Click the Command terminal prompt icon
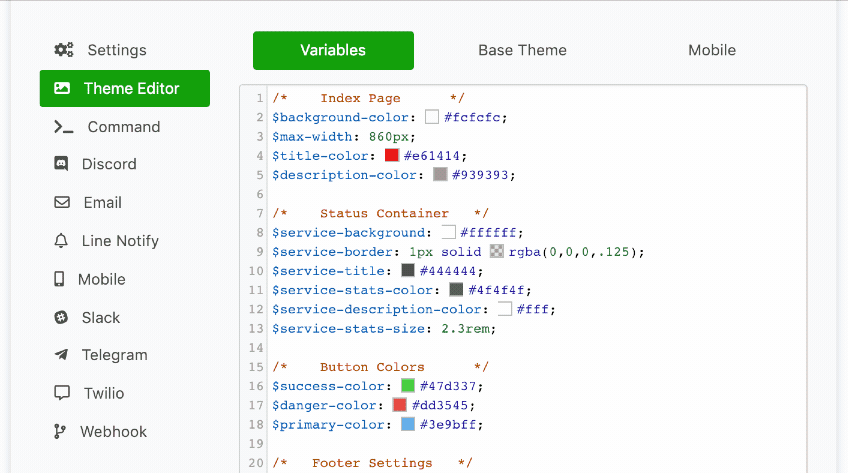The width and height of the screenshot is (848, 473). (x=63, y=126)
